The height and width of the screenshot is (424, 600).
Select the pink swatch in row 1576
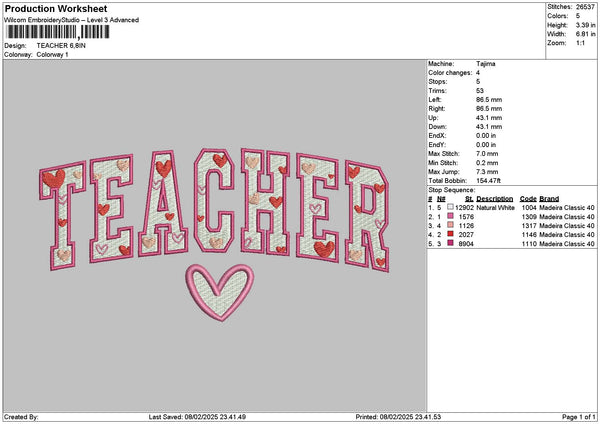click(450, 216)
